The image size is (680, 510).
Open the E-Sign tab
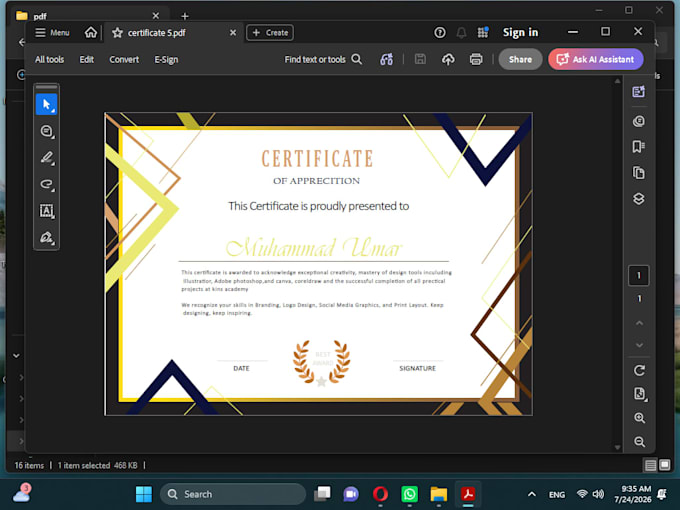point(166,59)
